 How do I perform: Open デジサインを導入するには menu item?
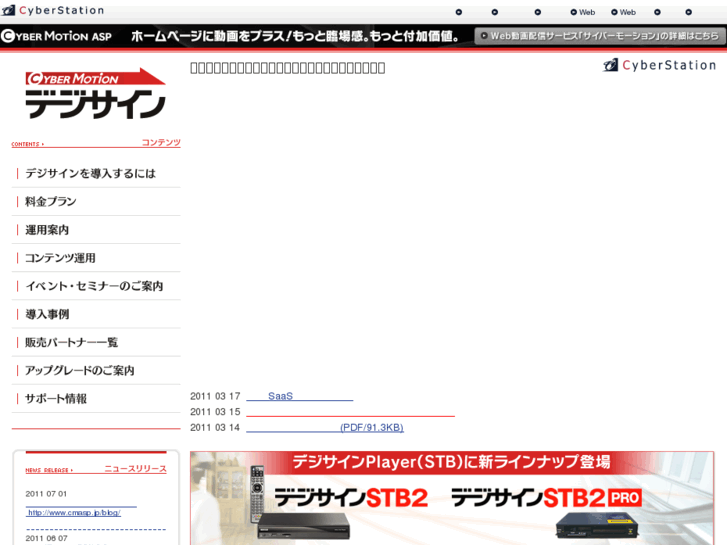click(96, 173)
